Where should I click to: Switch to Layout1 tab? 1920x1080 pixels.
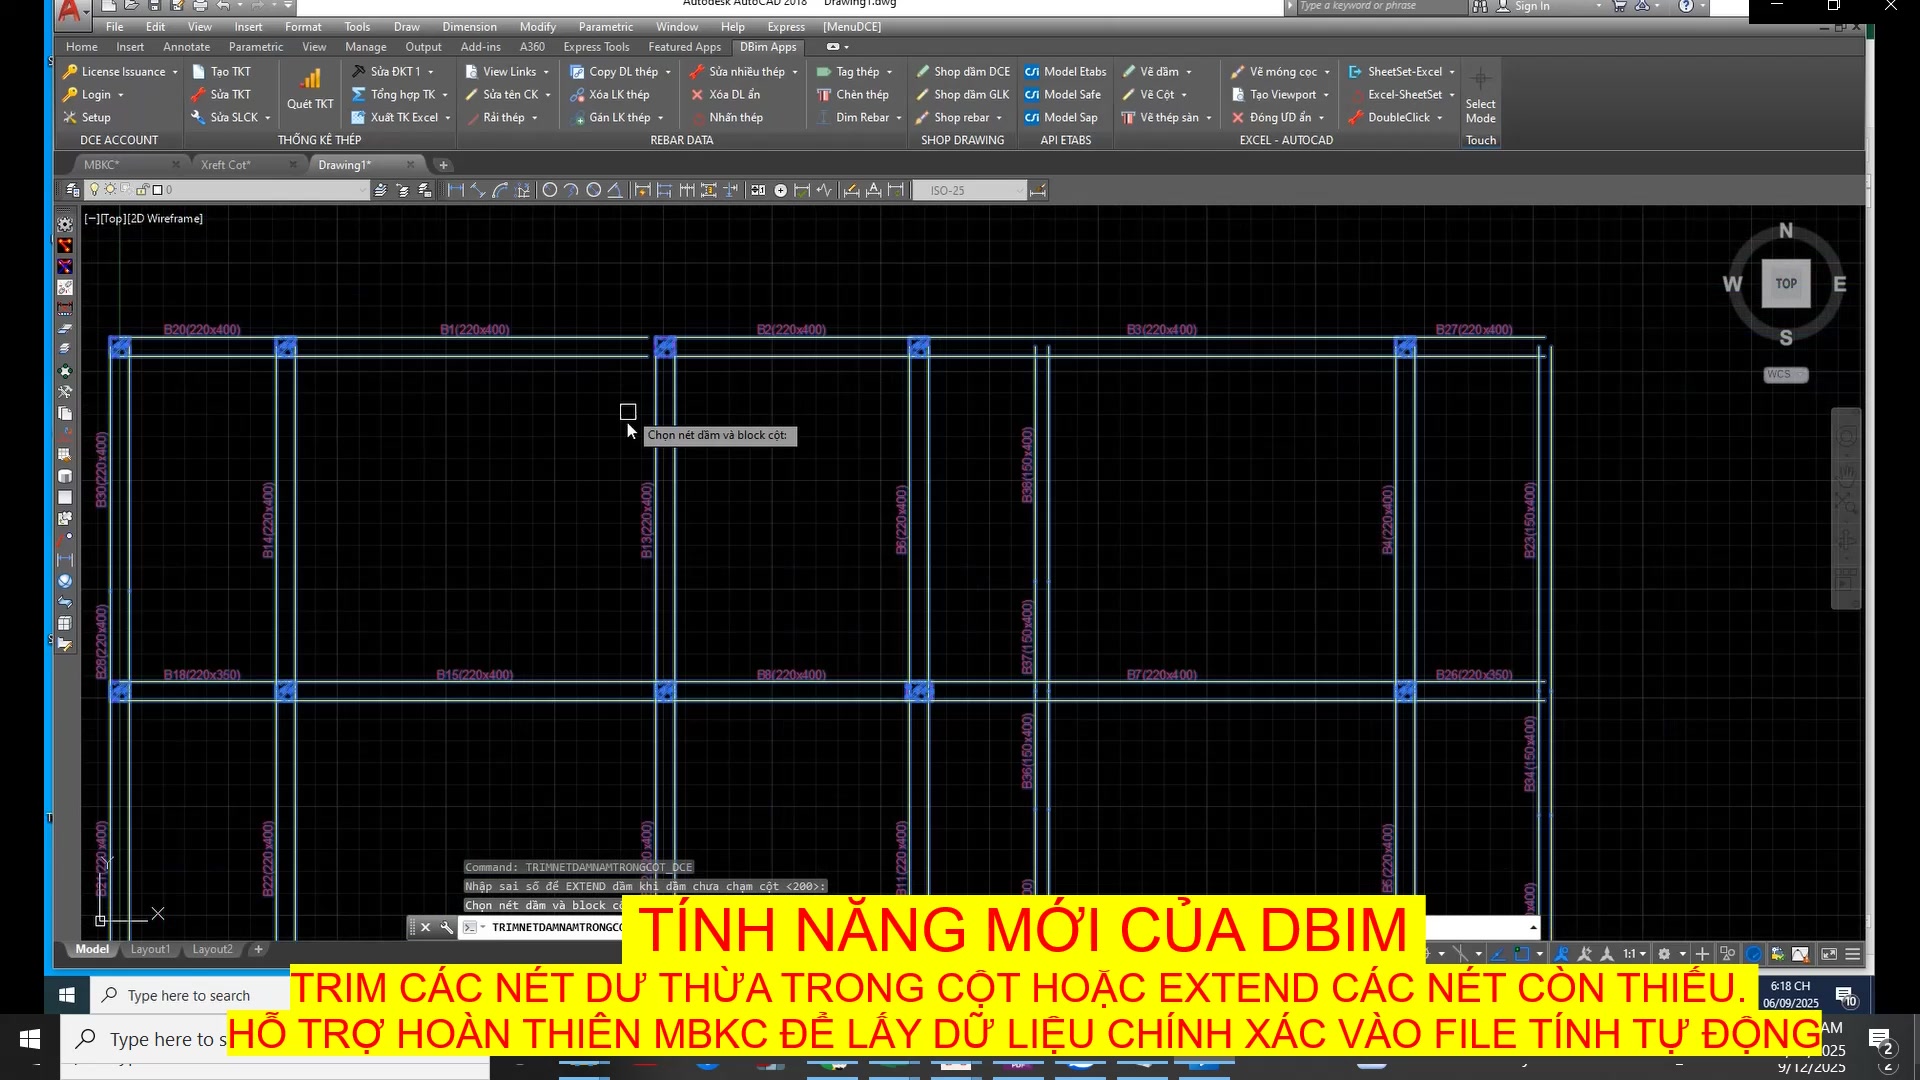coord(150,949)
